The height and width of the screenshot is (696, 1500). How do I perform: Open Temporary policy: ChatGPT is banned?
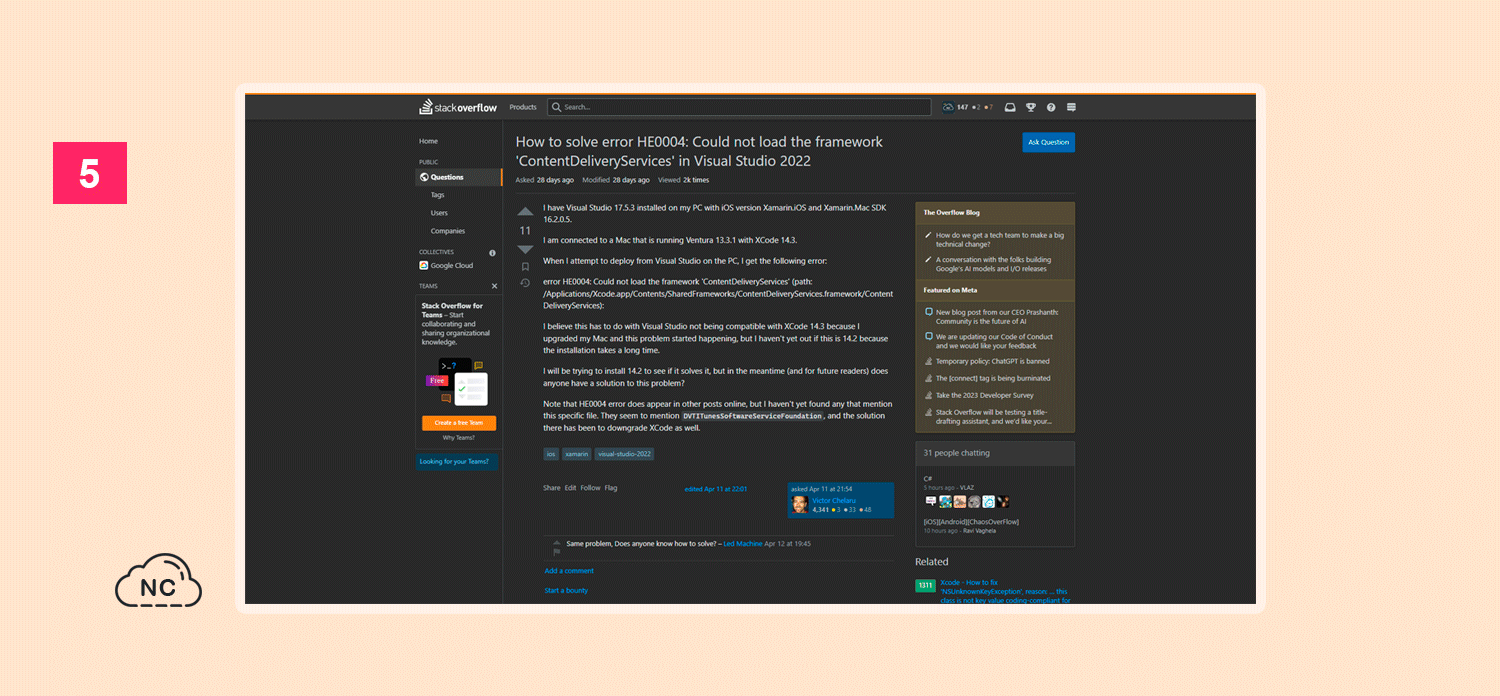click(x=993, y=361)
